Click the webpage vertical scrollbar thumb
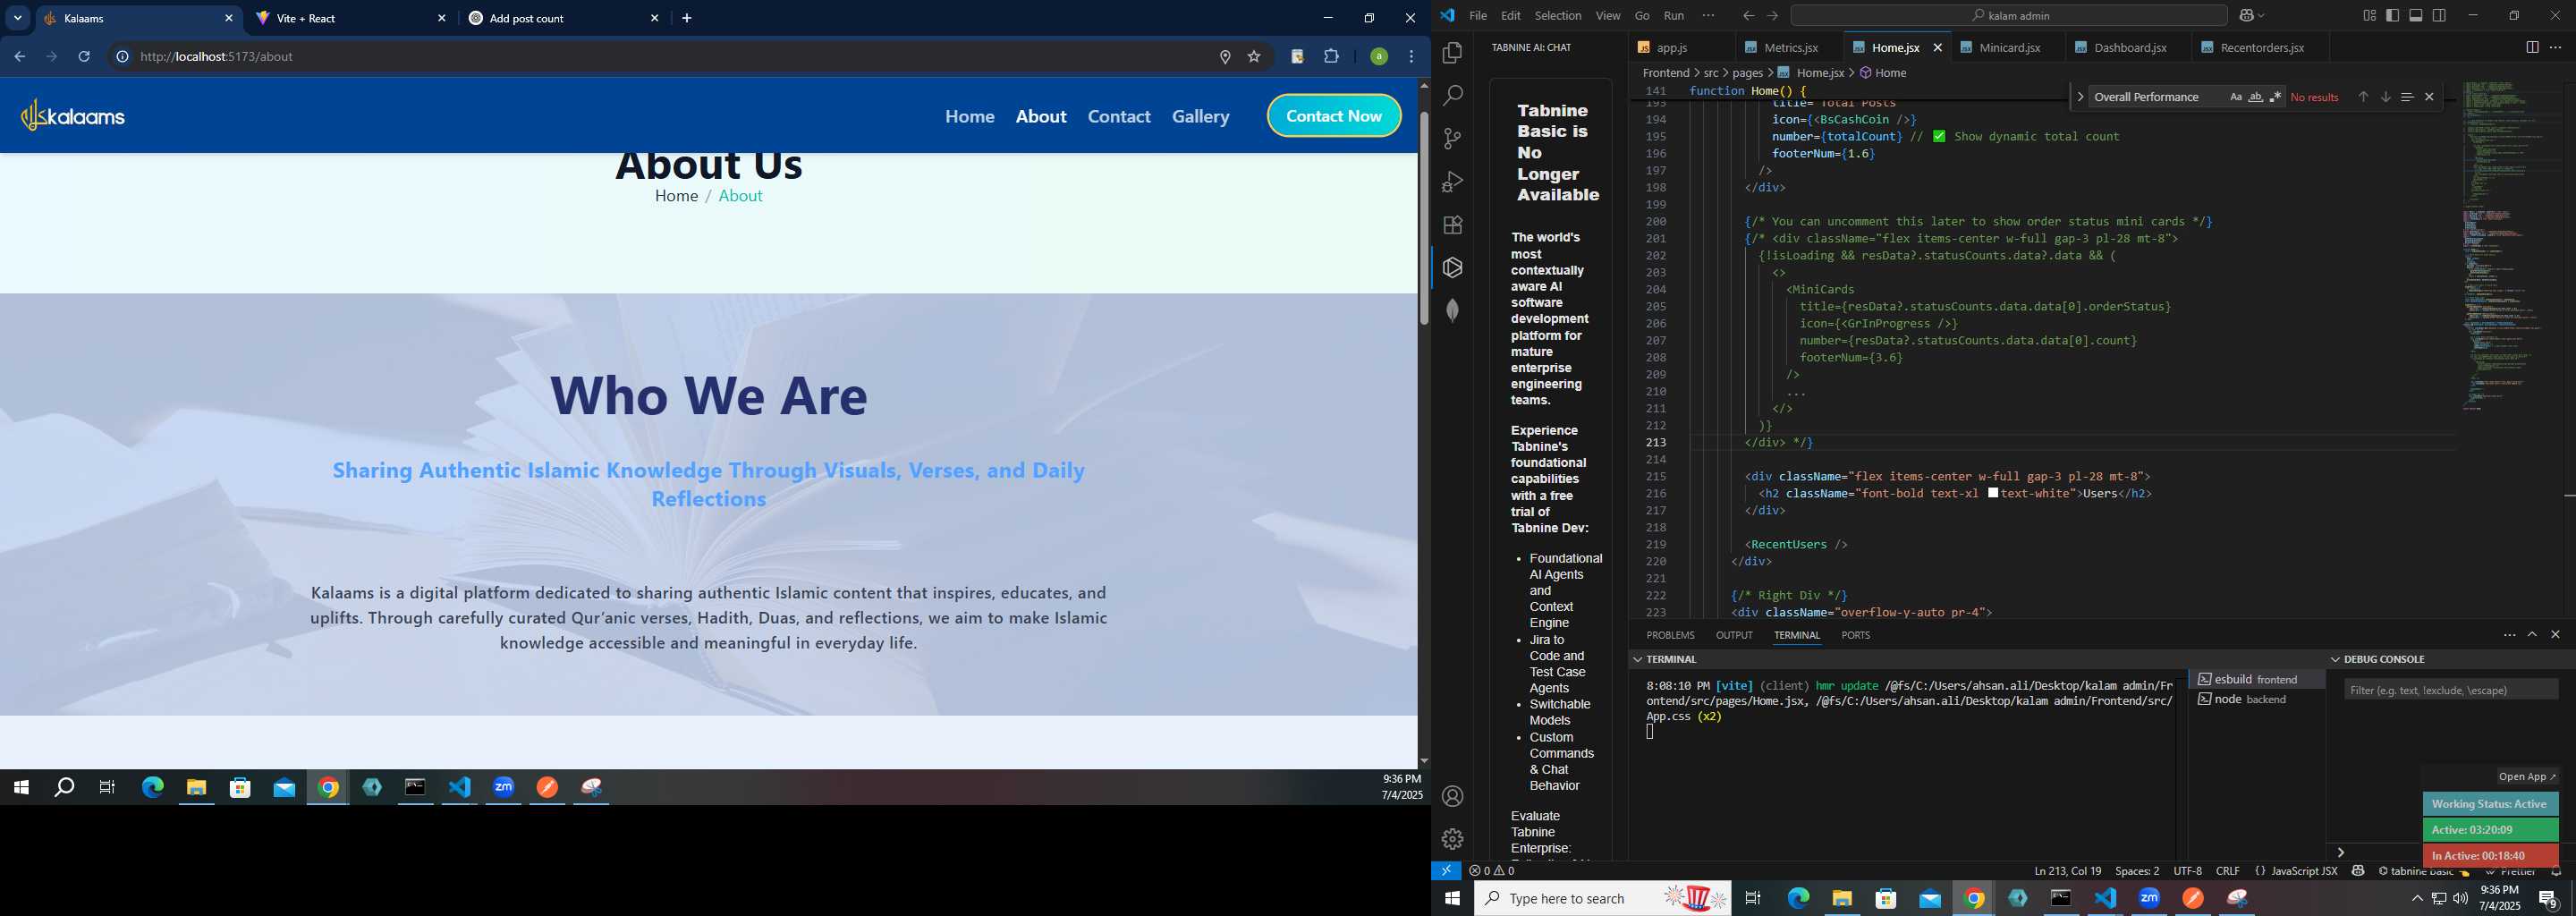The width and height of the screenshot is (2576, 916). point(1423,218)
